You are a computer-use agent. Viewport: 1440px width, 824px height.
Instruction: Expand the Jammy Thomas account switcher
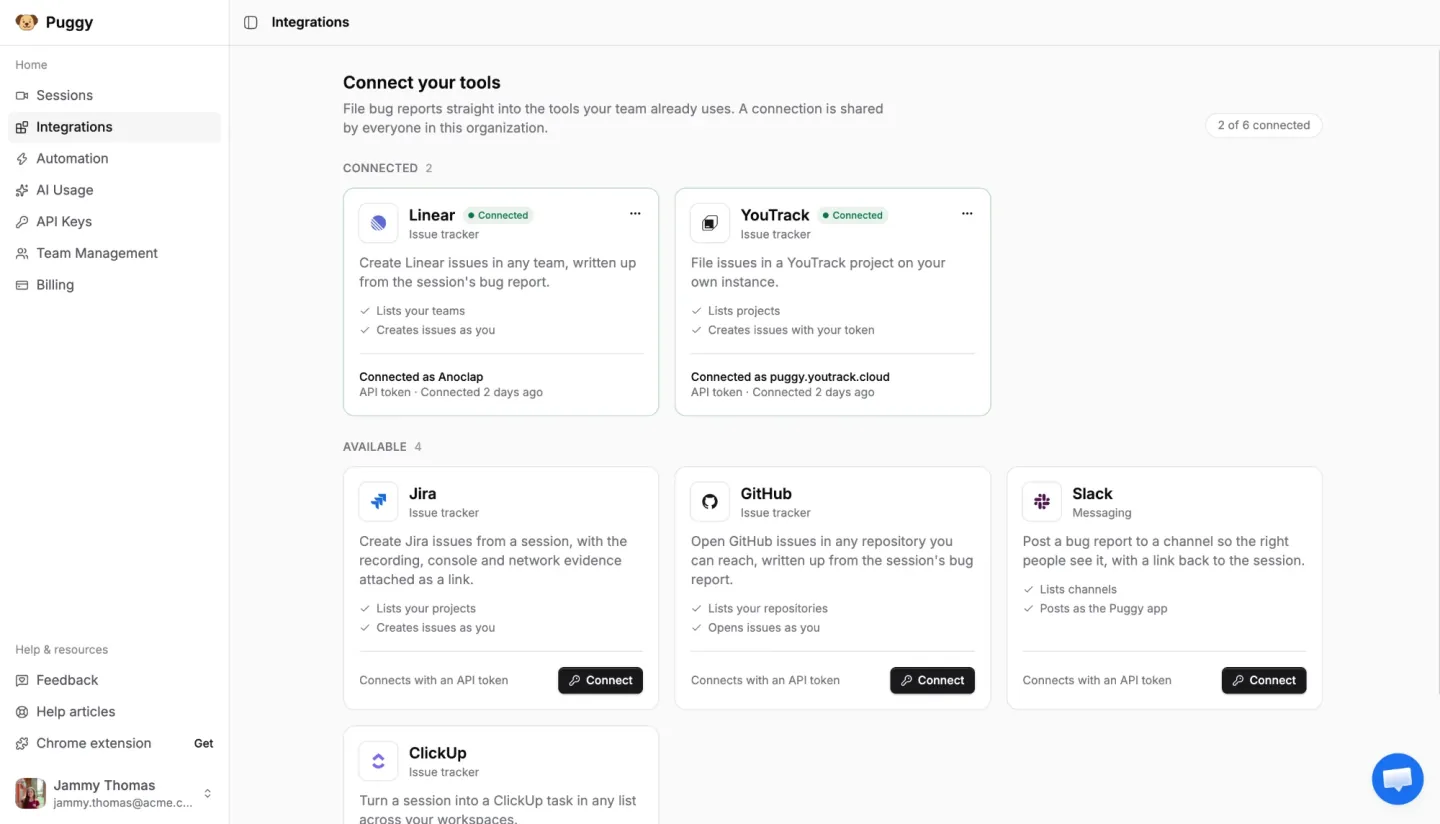point(207,793)
